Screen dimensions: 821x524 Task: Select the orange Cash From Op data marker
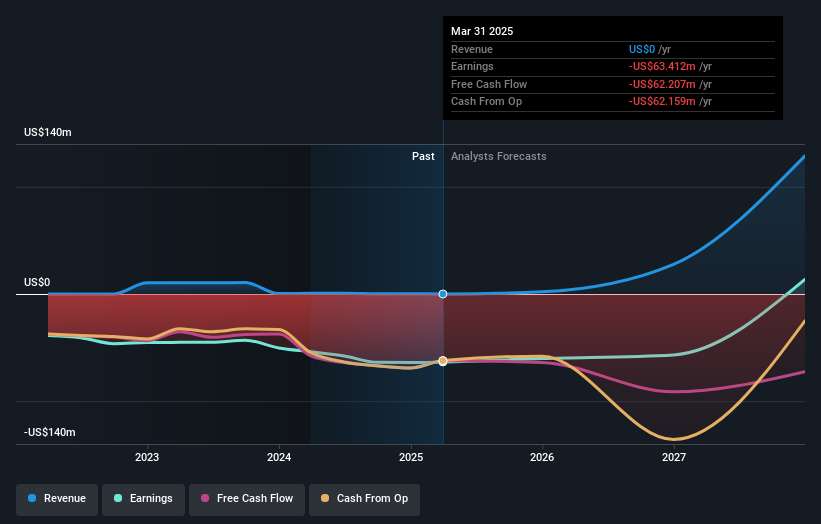pyautogui.click(x=443, y=361)
